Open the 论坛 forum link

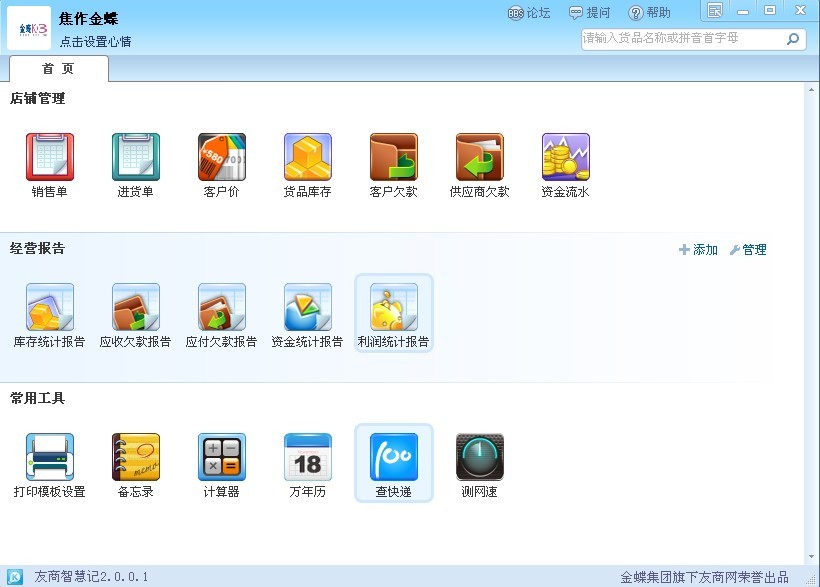(x=530, y=13)
